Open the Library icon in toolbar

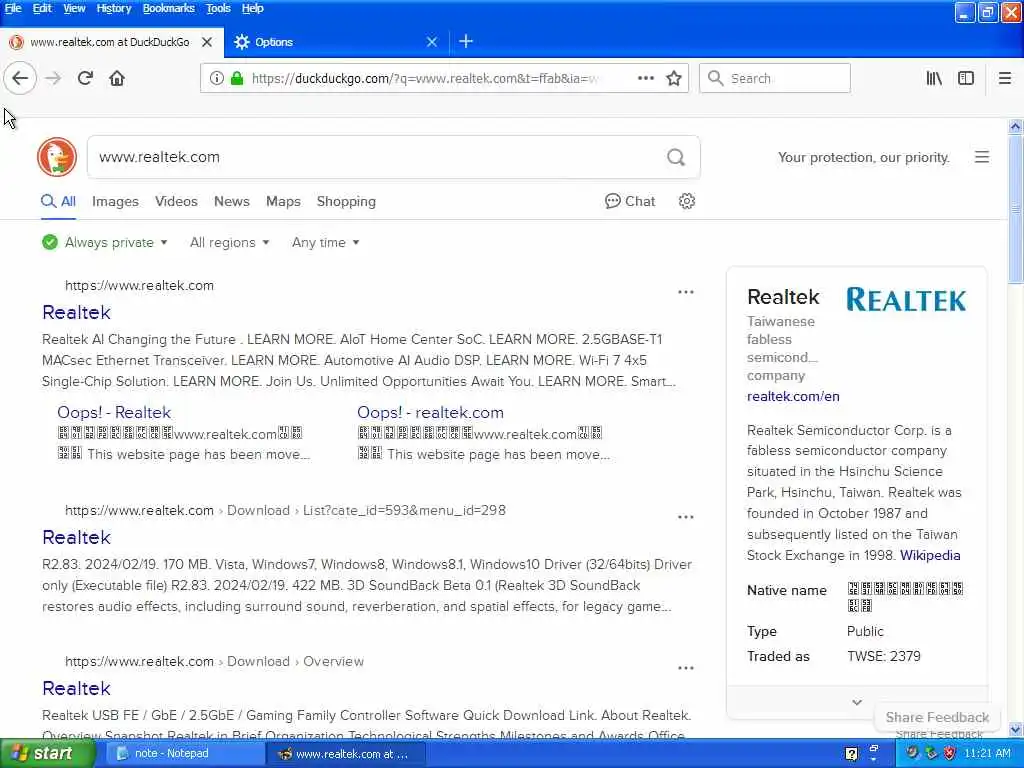[x=934, y=78]
